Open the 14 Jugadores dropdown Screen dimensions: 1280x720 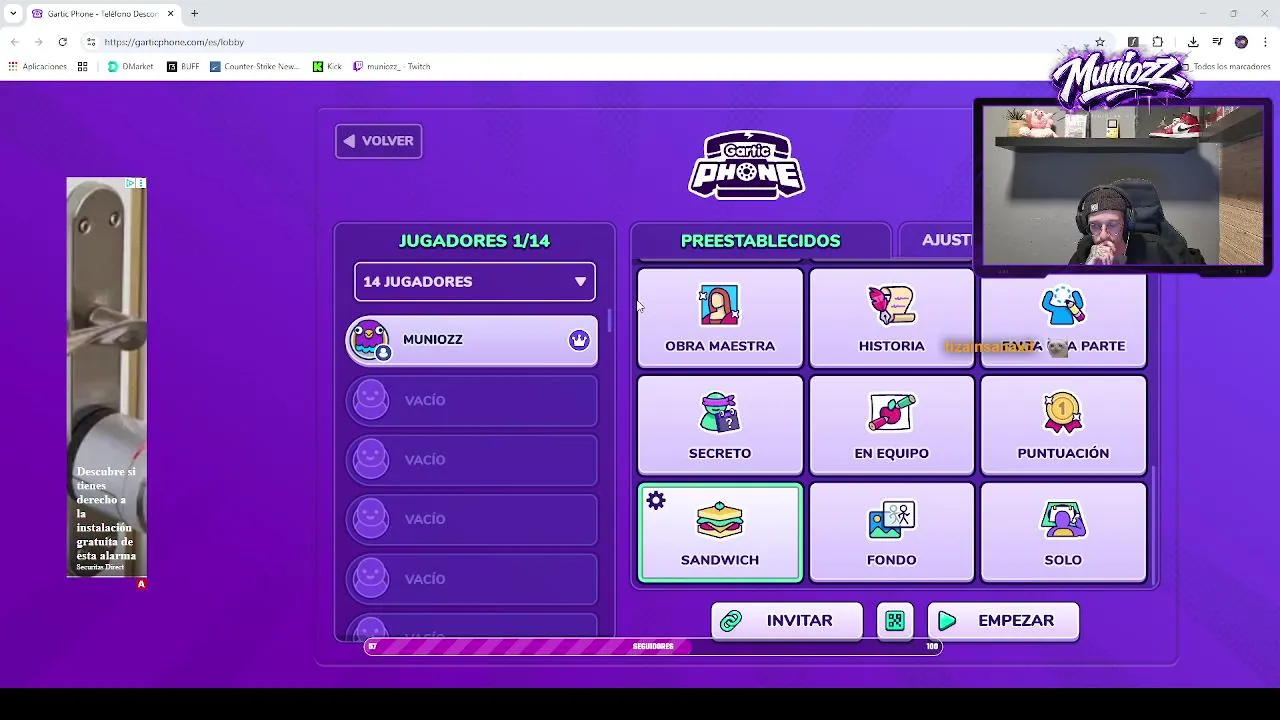475,282
